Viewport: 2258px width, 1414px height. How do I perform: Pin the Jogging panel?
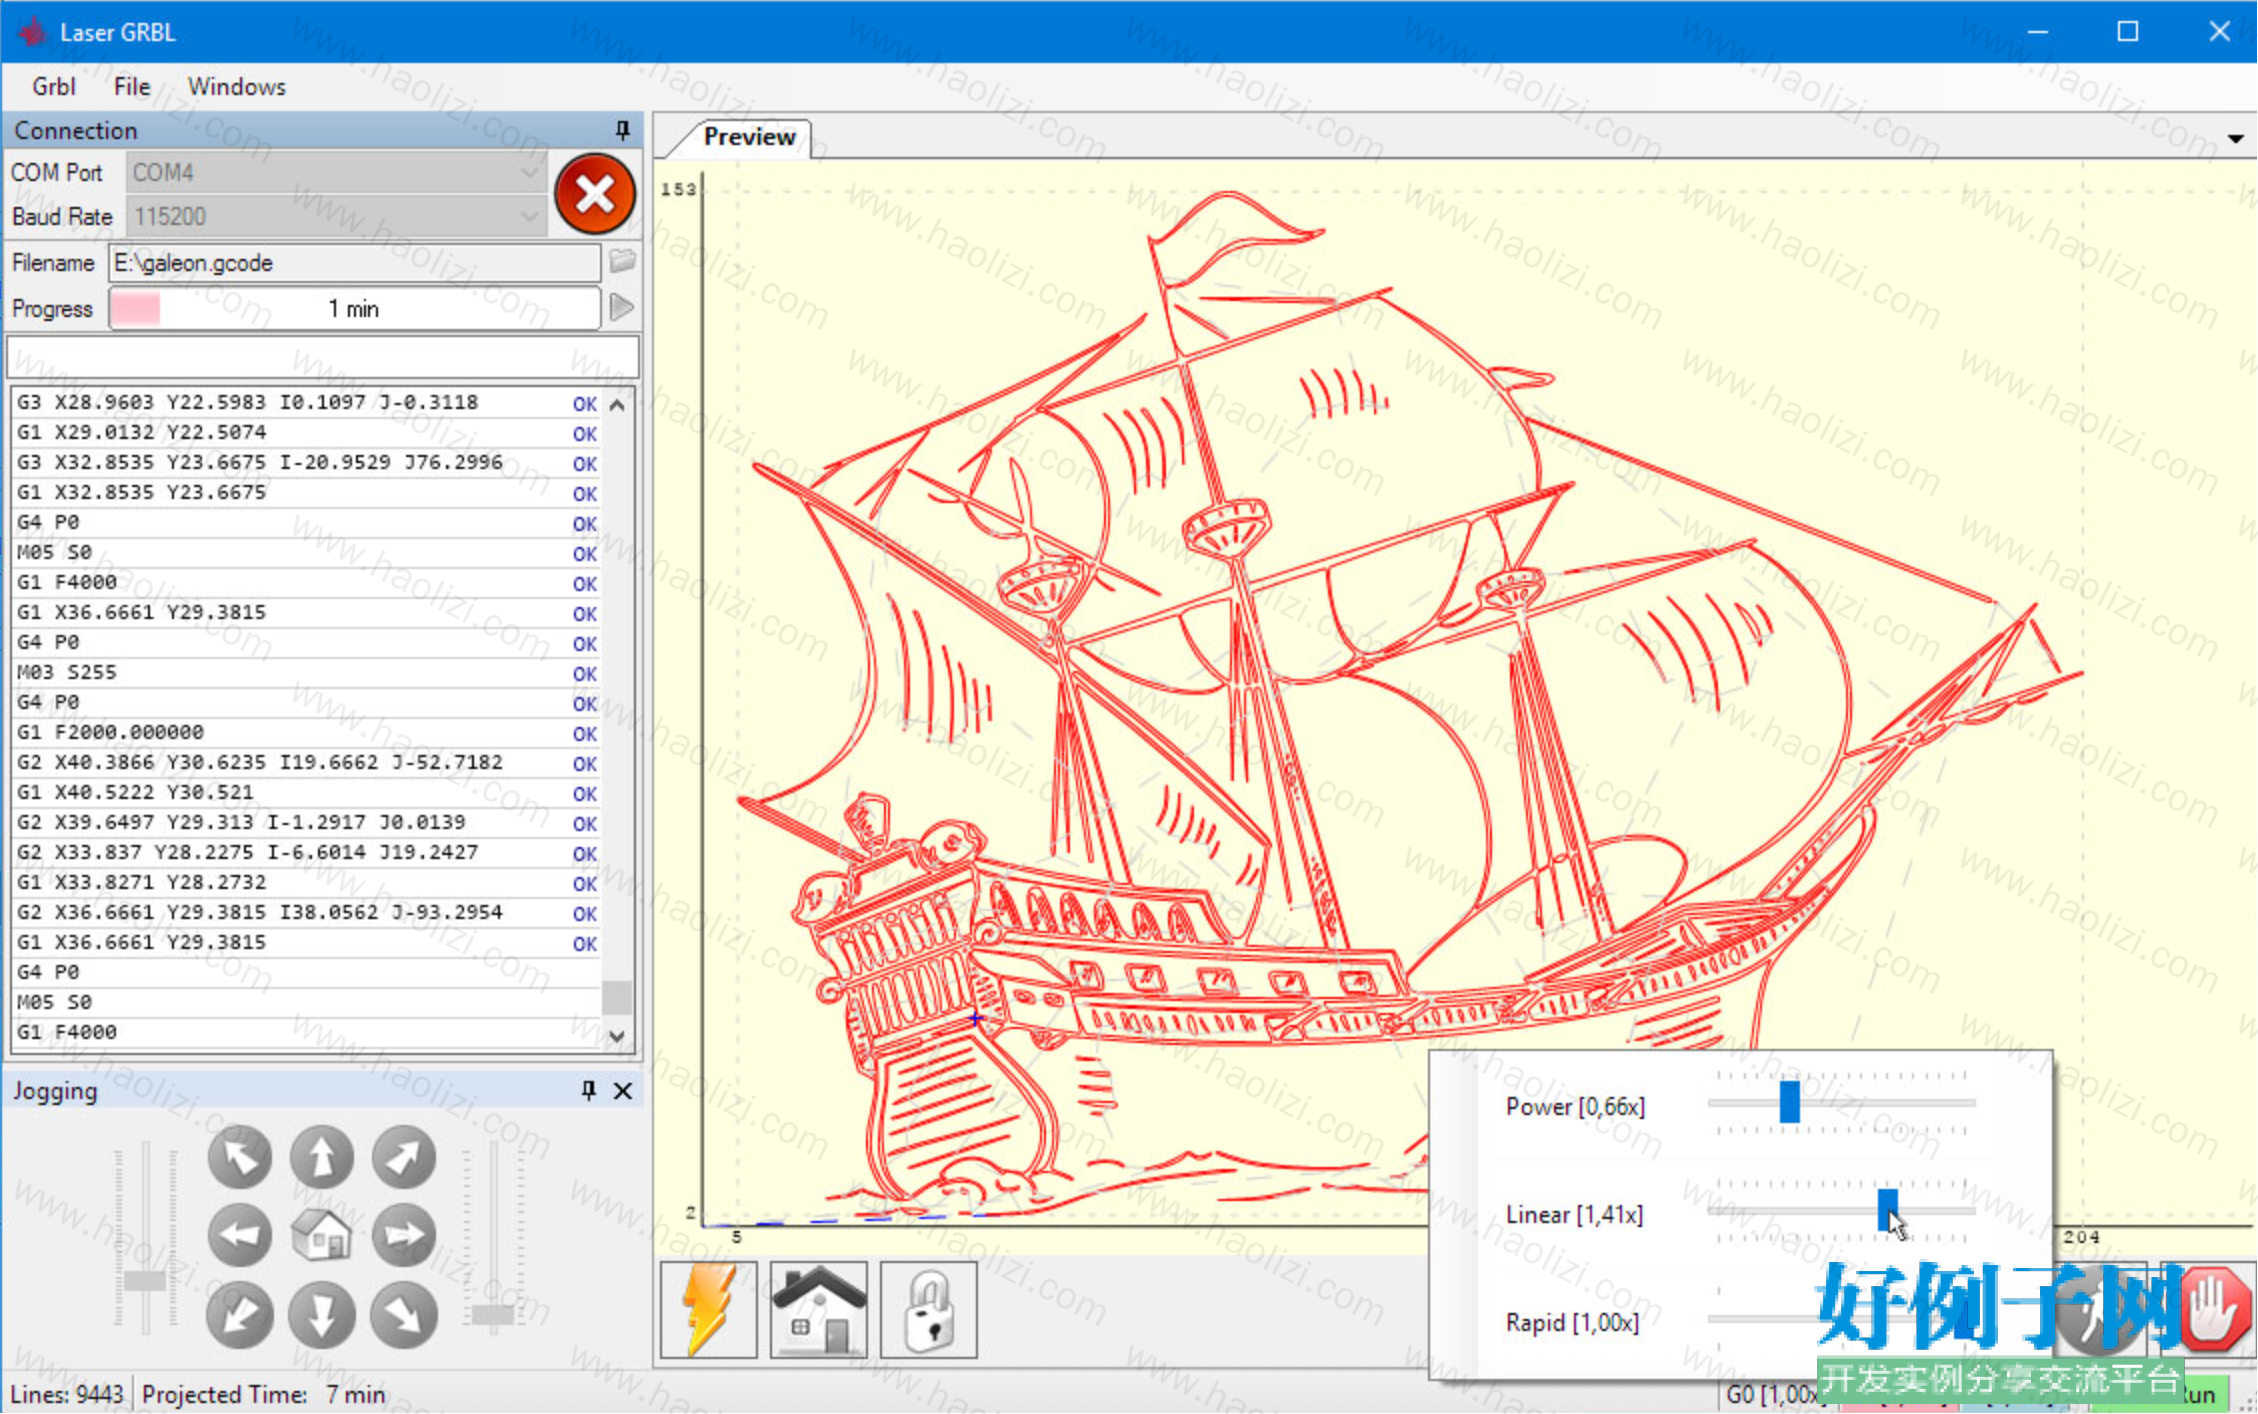coord(588,1090)
